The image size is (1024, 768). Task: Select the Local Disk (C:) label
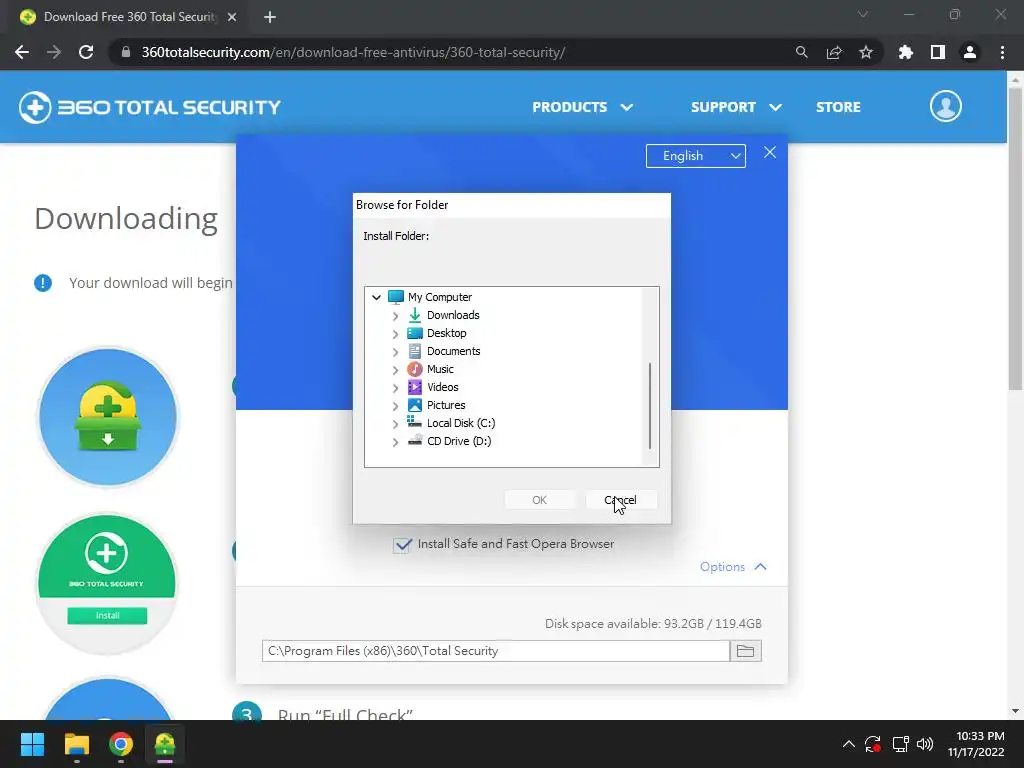tap(461, 423)
